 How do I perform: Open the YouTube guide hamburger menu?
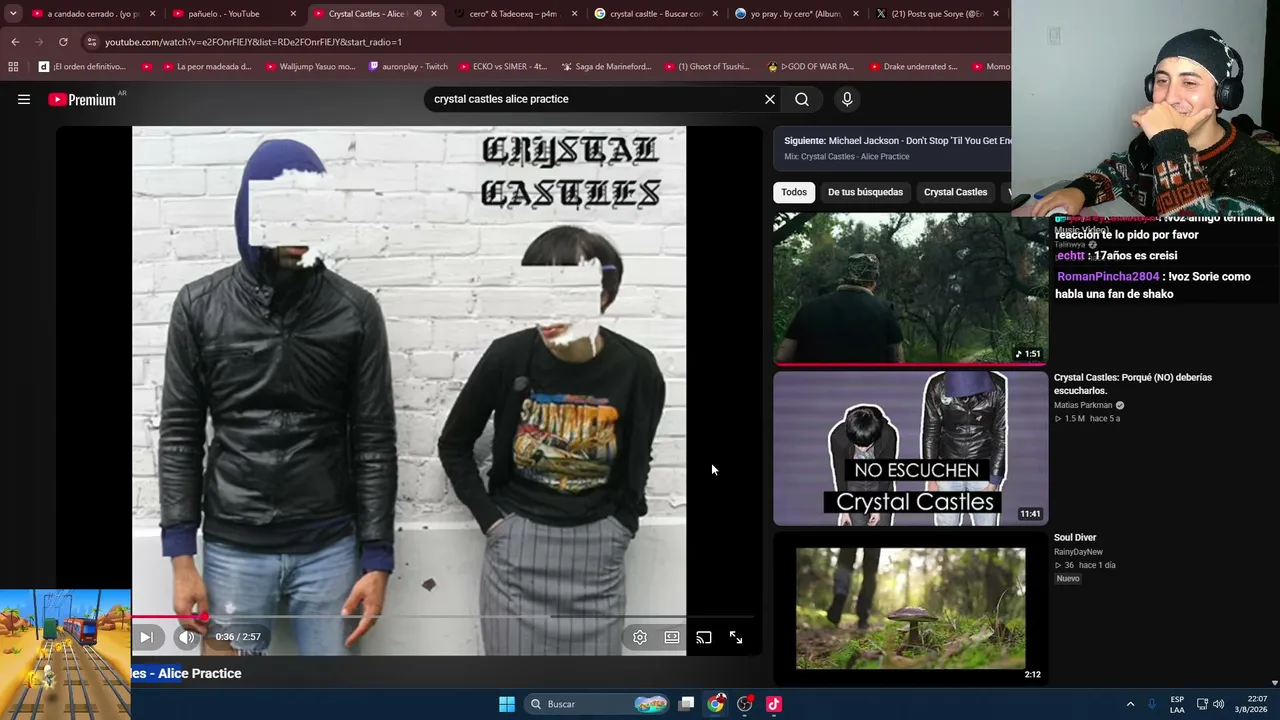24,99
